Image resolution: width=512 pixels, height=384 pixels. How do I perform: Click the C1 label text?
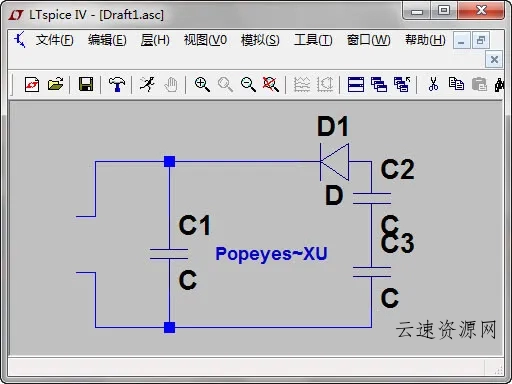195,225
